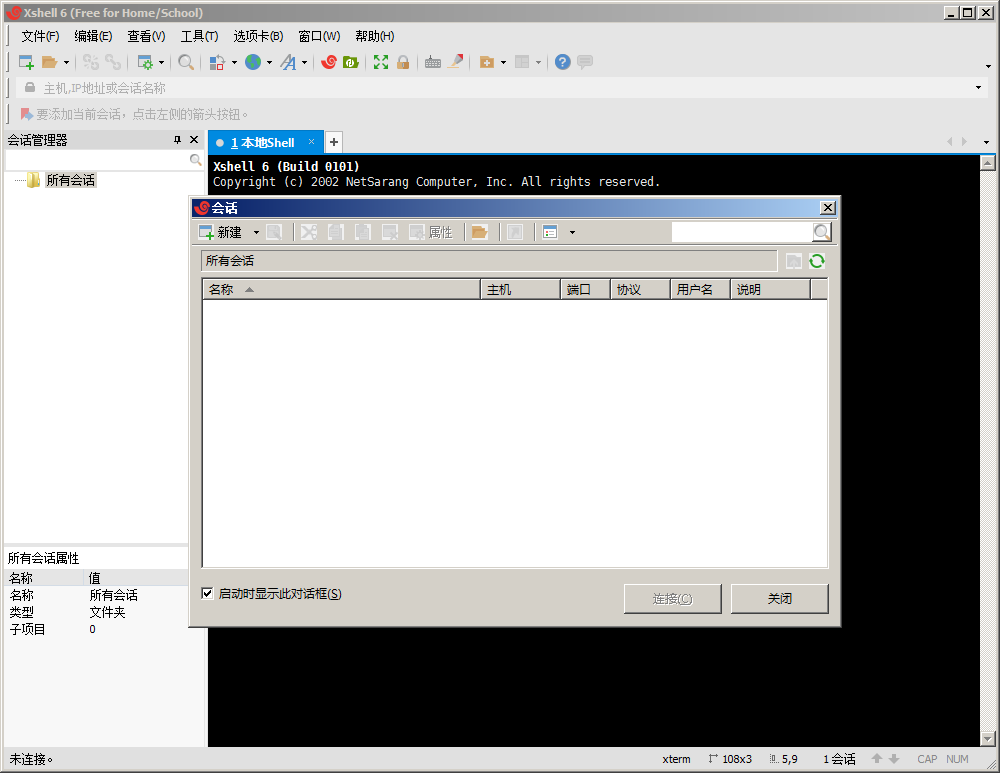Open the color scheme dropdown arrow
Screen dimensions: 1000x773
[234, 63]
